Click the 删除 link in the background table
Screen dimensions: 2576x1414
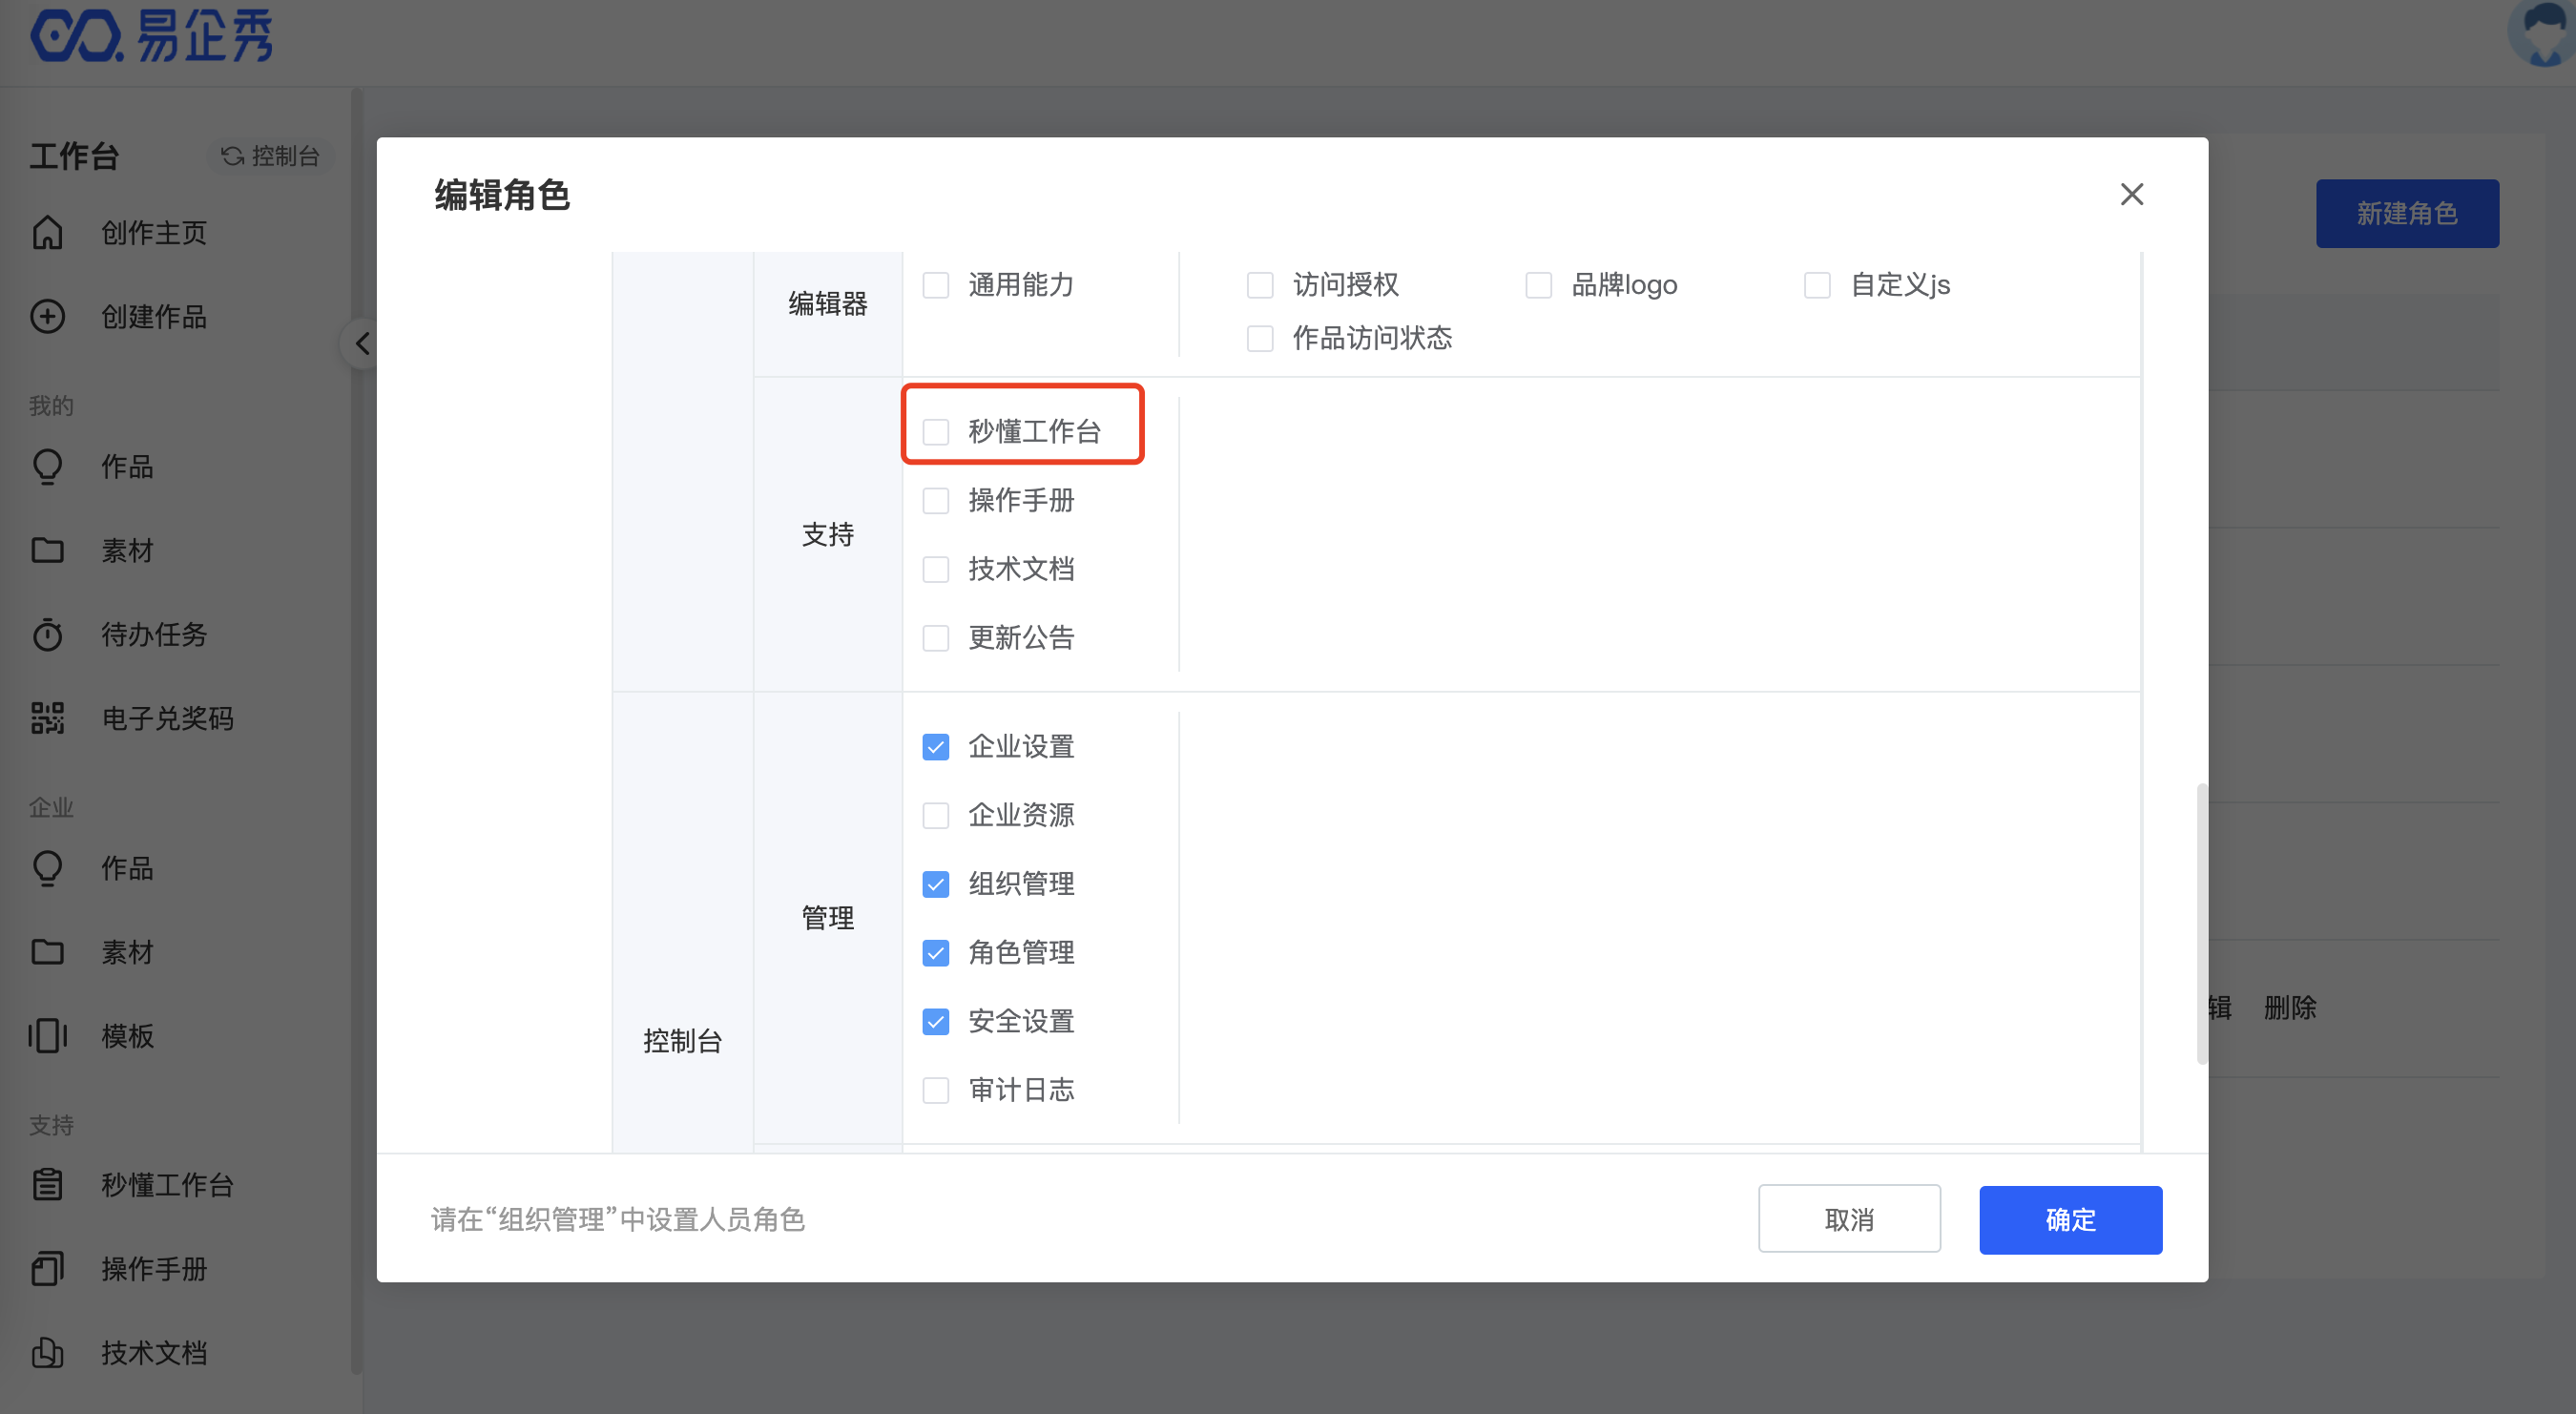2290,1007
